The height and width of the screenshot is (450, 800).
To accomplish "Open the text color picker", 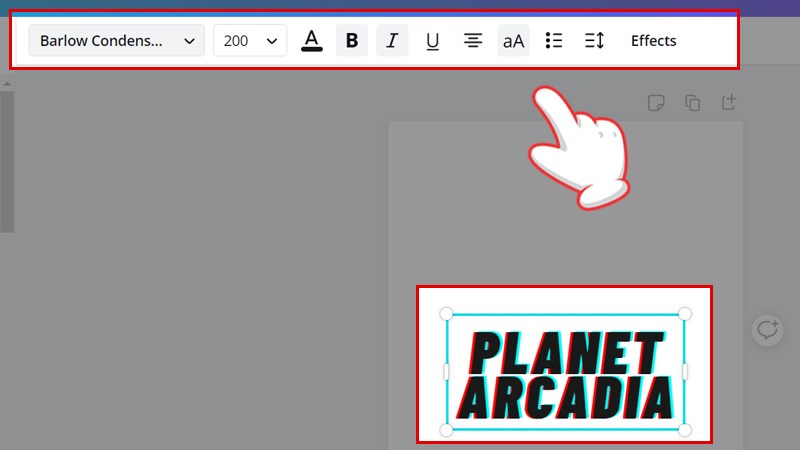I will click(x=312, y=41).
